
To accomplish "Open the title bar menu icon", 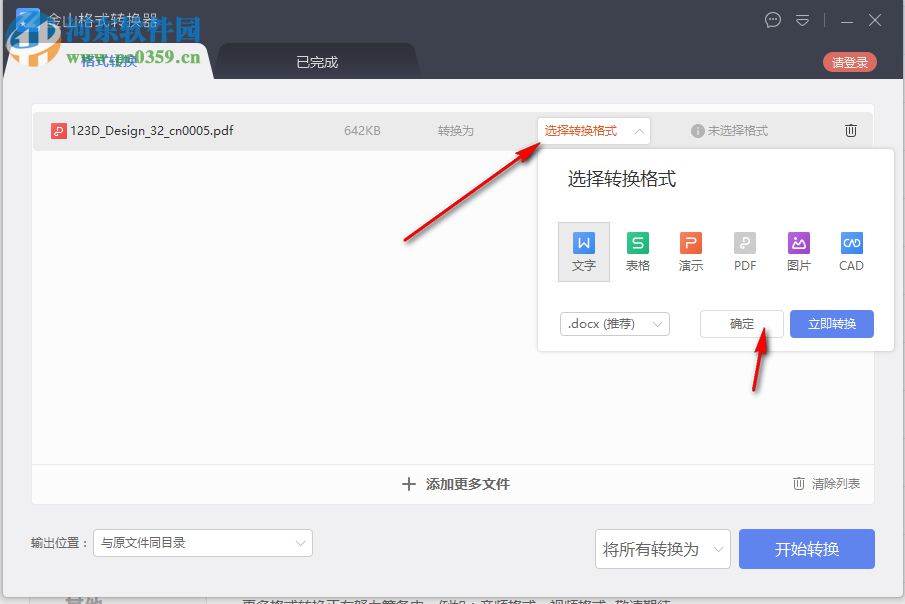I will 802,21.
